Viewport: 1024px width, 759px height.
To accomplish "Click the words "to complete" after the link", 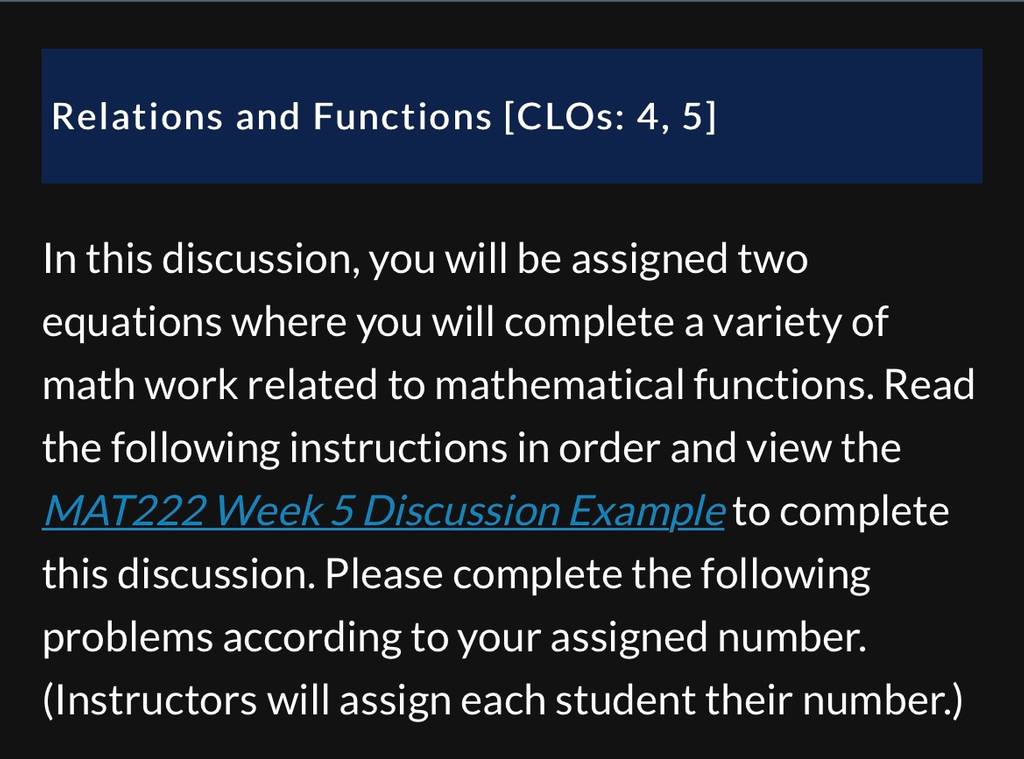I will coord(840,511).
